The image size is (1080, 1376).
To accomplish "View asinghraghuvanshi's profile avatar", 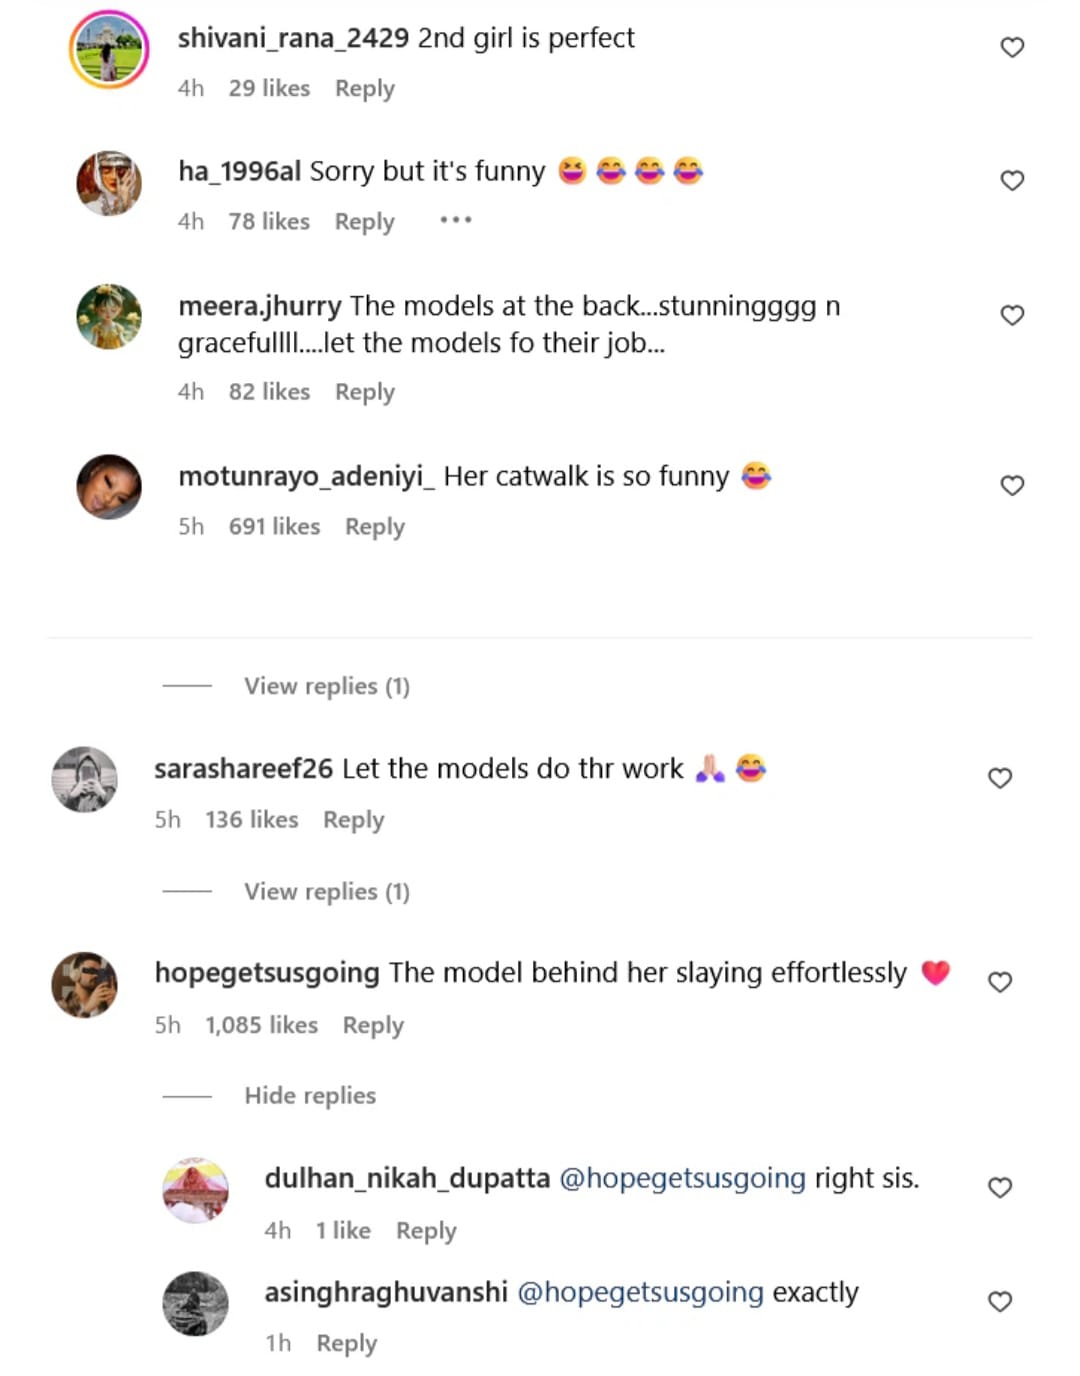I will click(x=195, y=1304).
